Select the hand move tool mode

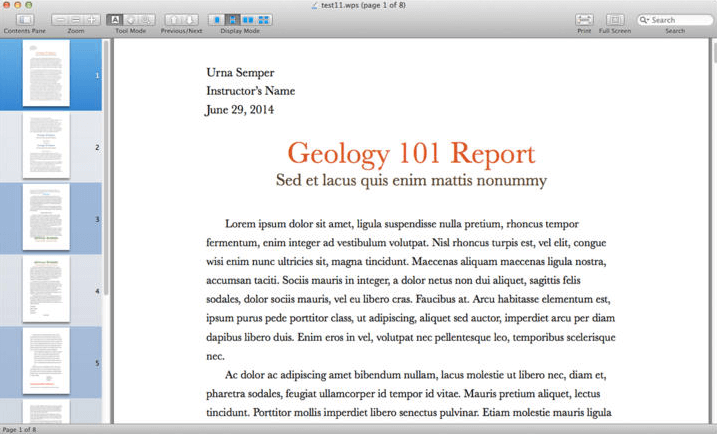click(130, 20)
